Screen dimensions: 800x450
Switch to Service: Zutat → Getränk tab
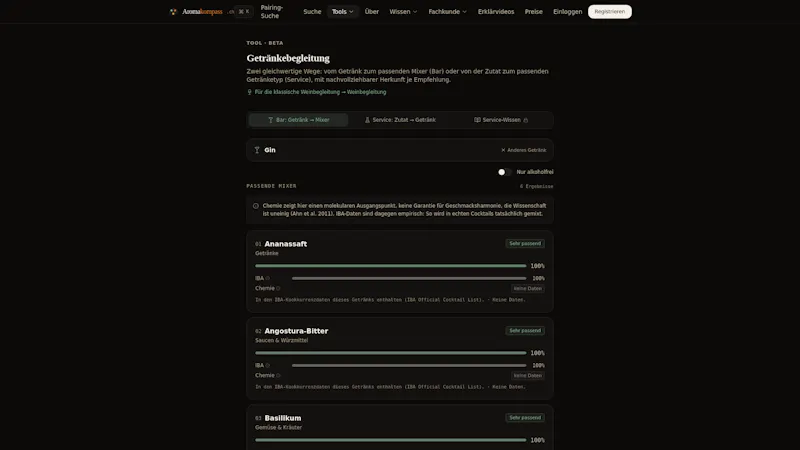click(x=400, y=120)
